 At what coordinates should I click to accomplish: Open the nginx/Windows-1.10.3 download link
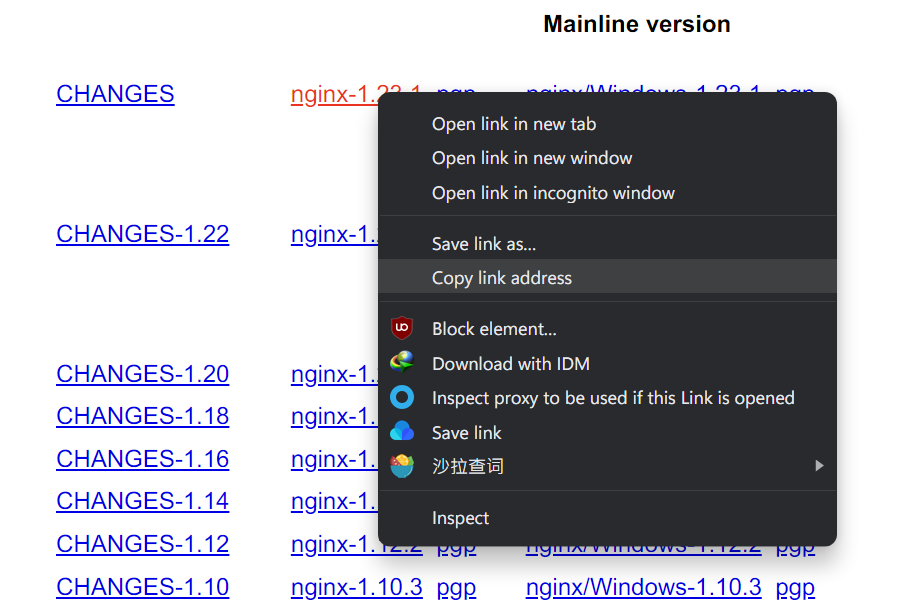click(643, 587)
